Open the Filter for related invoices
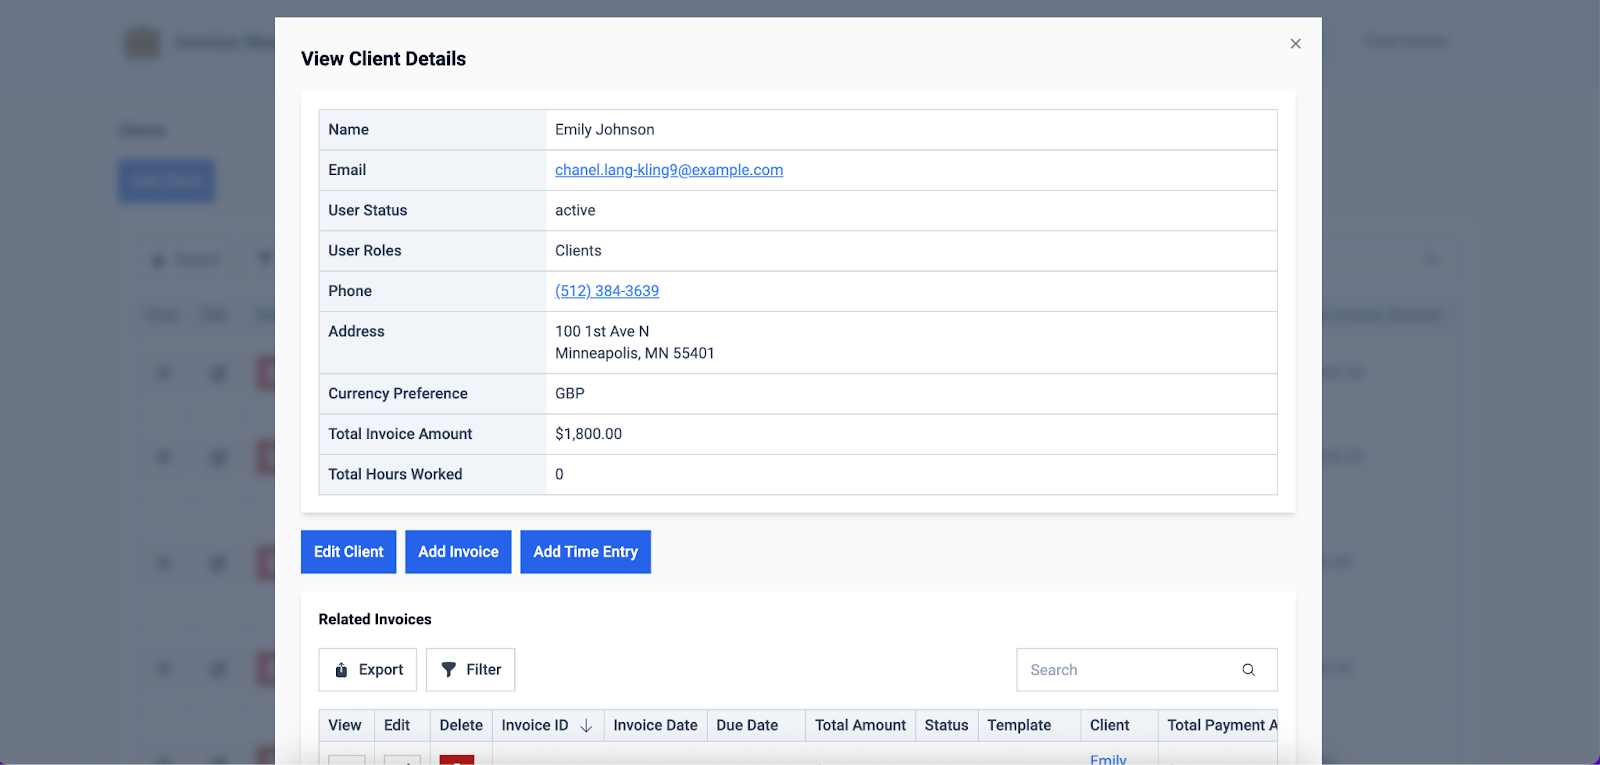The height and width of the screenshot is (765, 1600). [x=470, y=670]
